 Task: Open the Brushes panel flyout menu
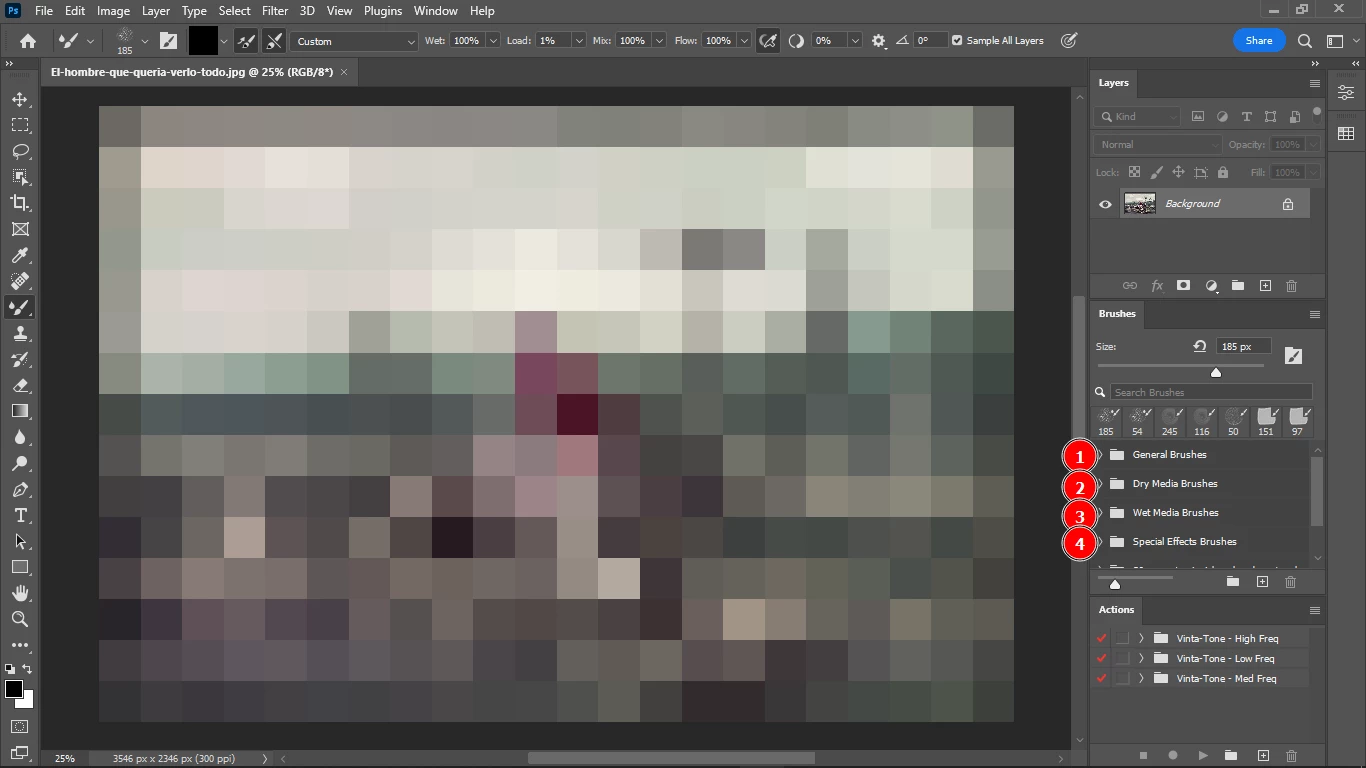point(1315,314)
